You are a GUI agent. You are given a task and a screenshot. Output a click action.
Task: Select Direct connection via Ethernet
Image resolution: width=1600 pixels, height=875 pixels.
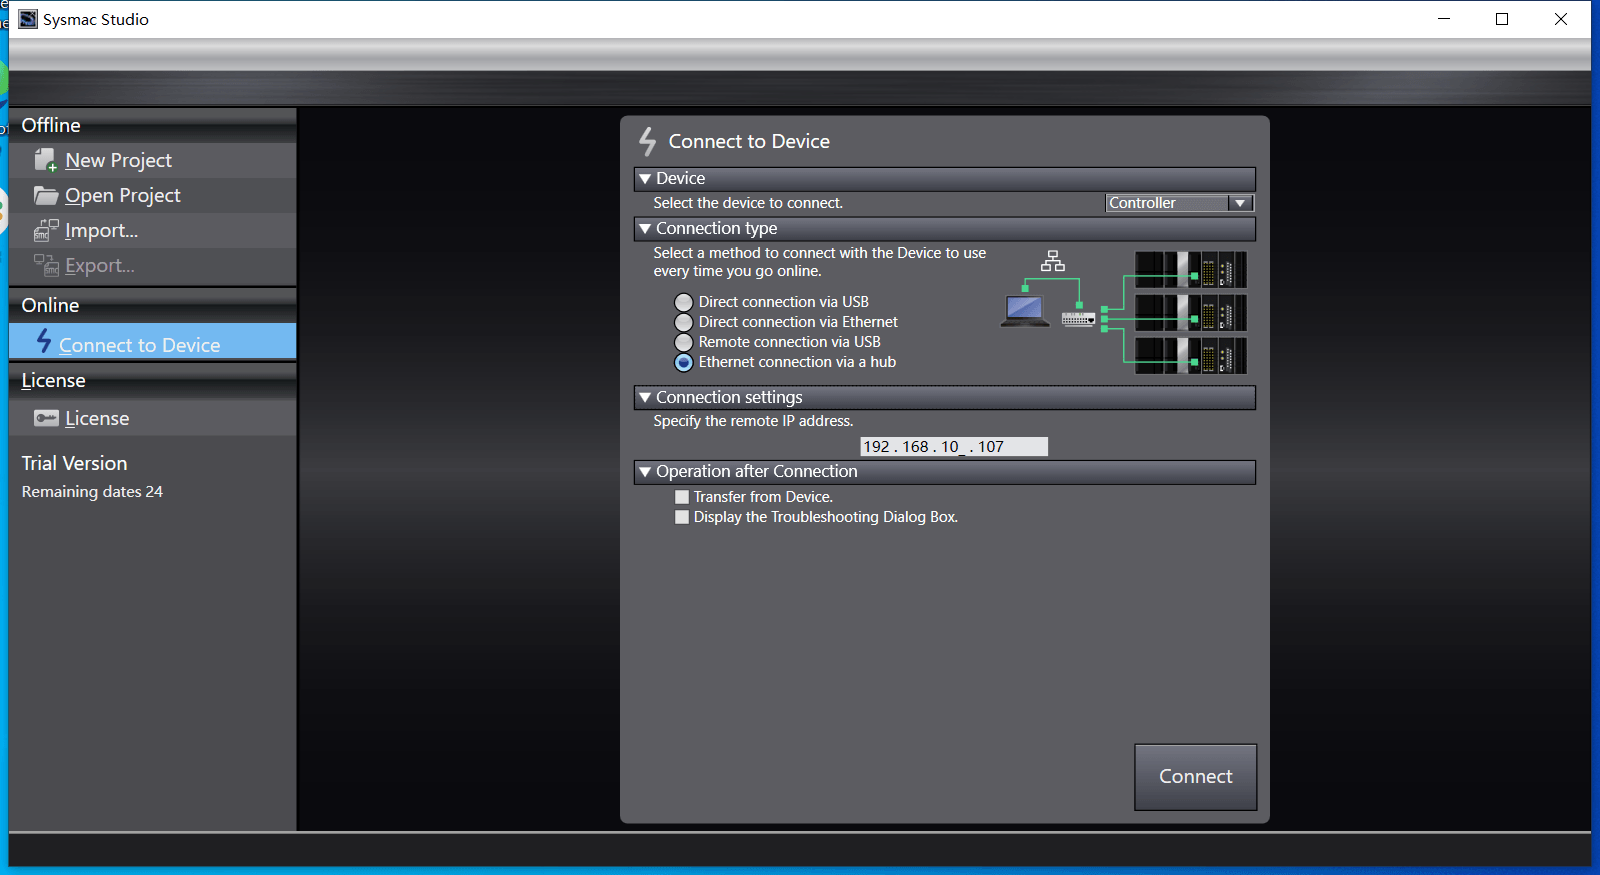(684, 322)
